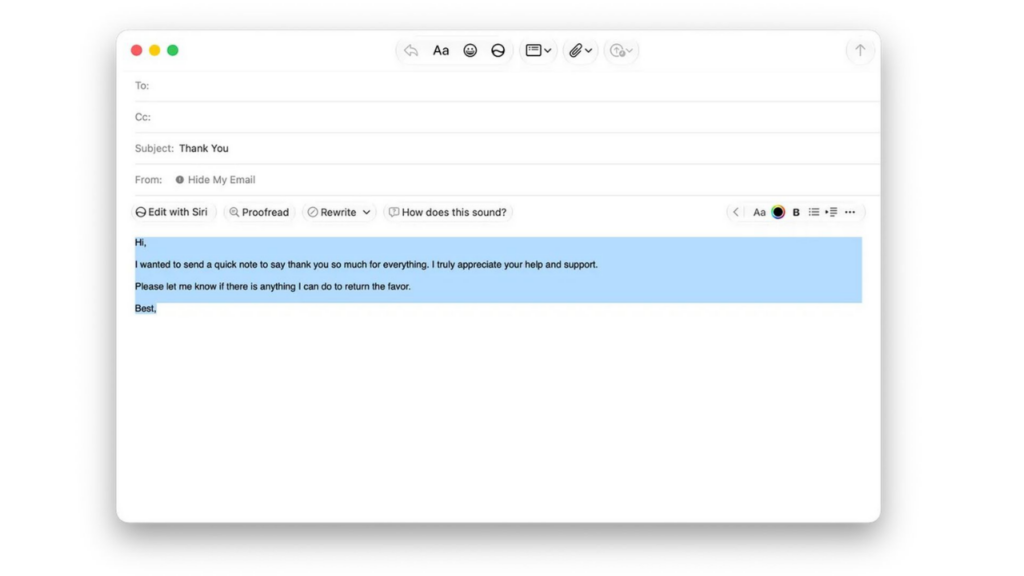This screenshot has height=576, width=1024.
Task: Collapse format bar with left chevron
Action: (736, 212)
